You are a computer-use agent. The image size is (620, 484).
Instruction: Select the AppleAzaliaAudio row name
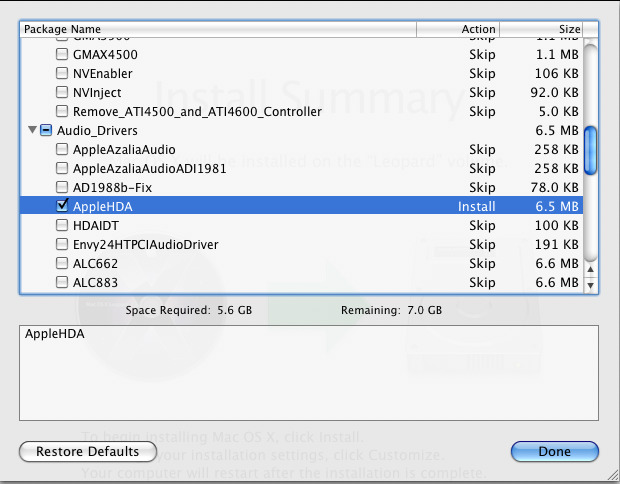(124, 149)
